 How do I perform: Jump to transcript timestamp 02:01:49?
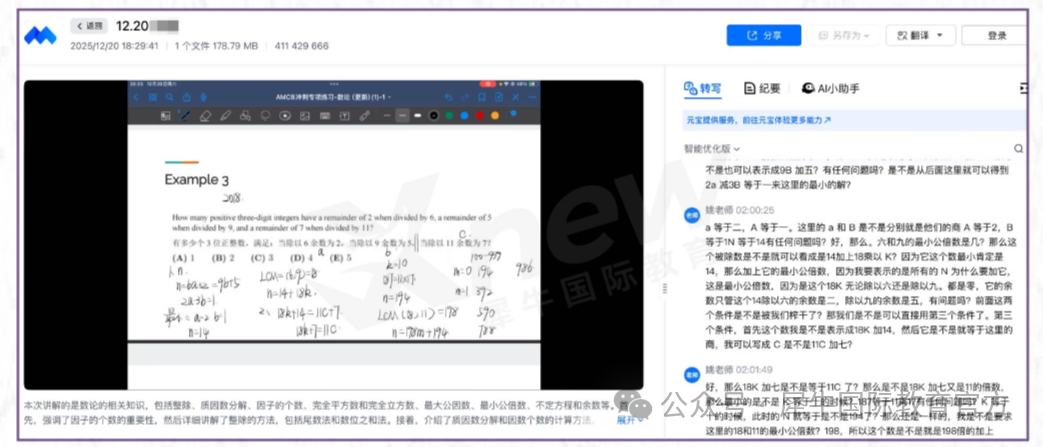click(x=756, y=370)
